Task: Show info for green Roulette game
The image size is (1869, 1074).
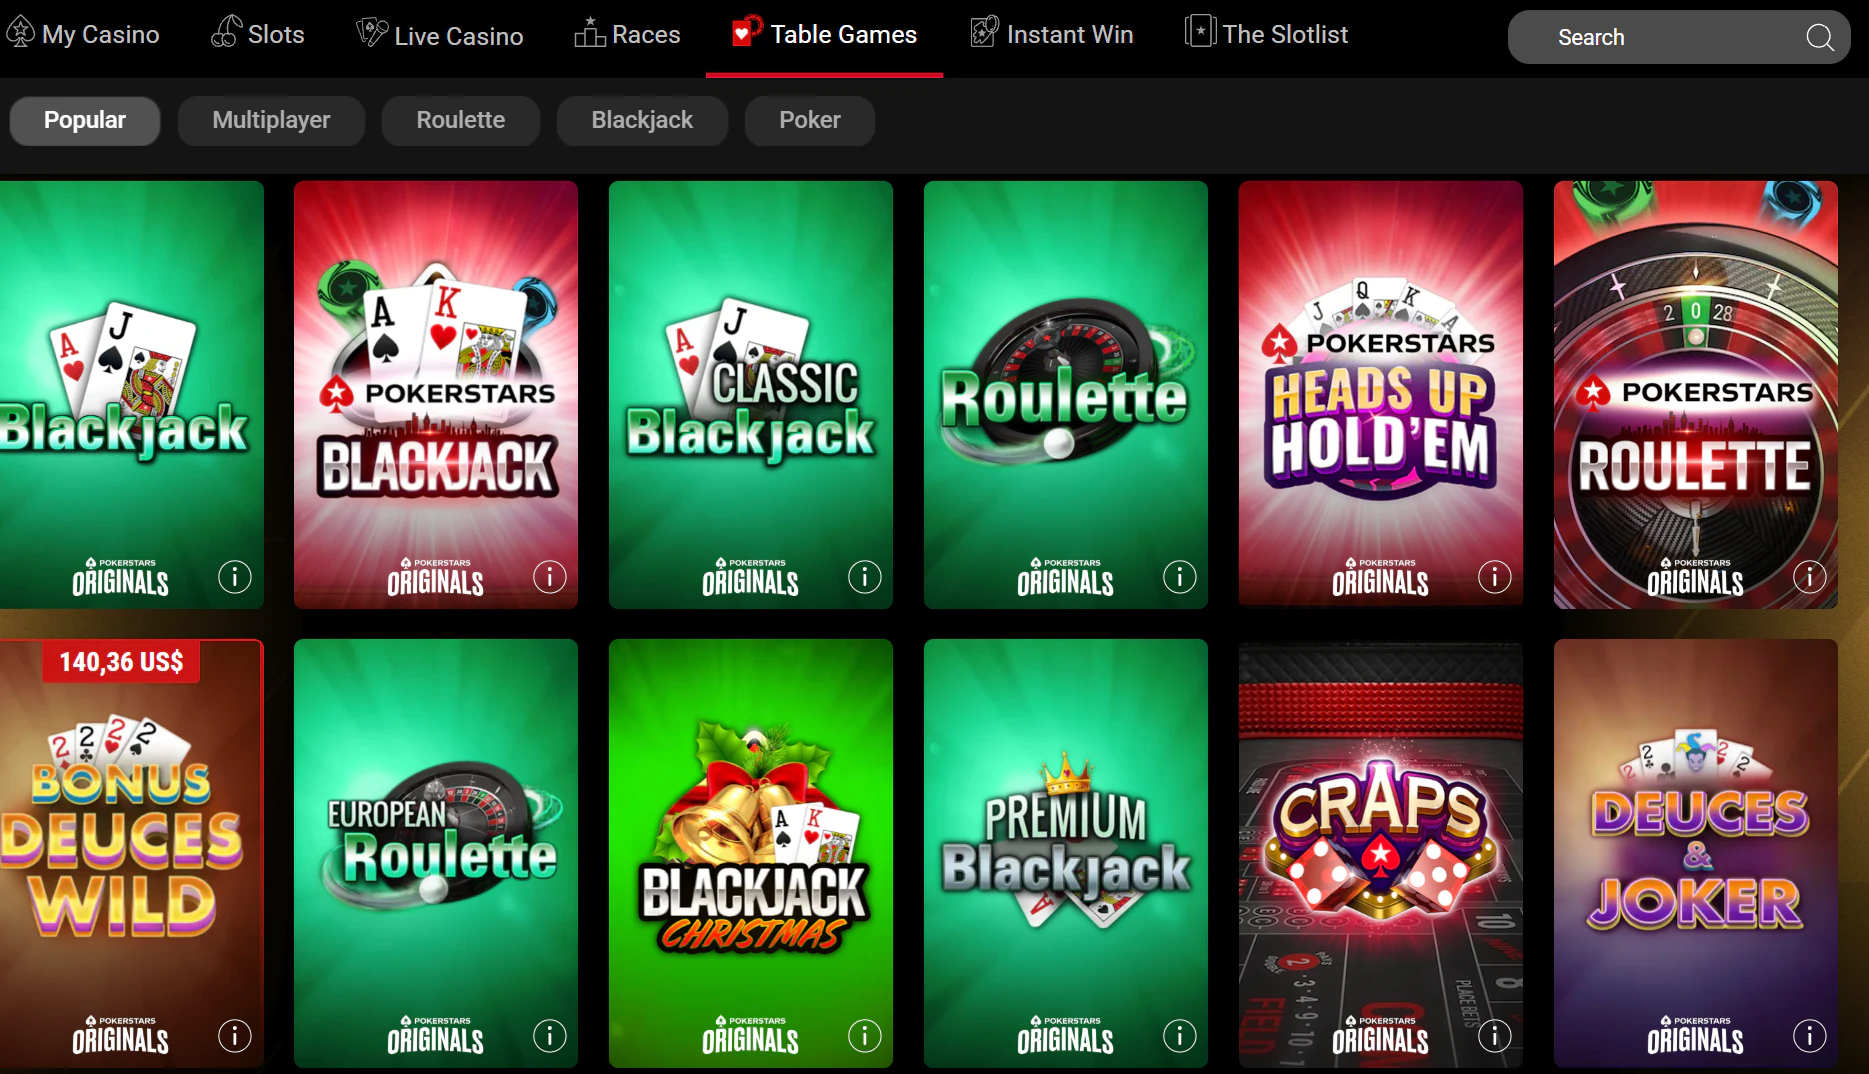Action: (1180, 577)
